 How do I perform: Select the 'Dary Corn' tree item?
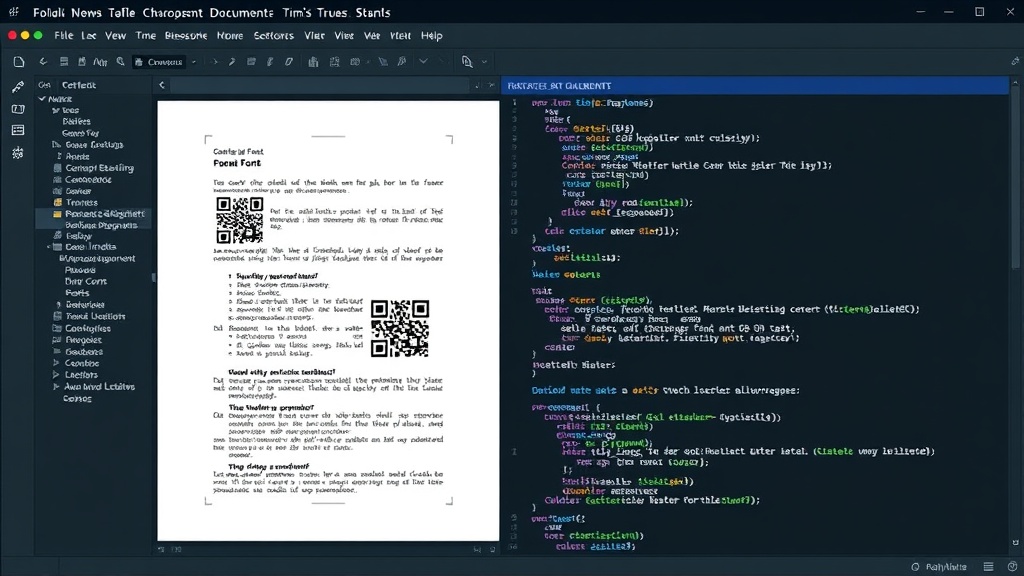coord(86,281)
